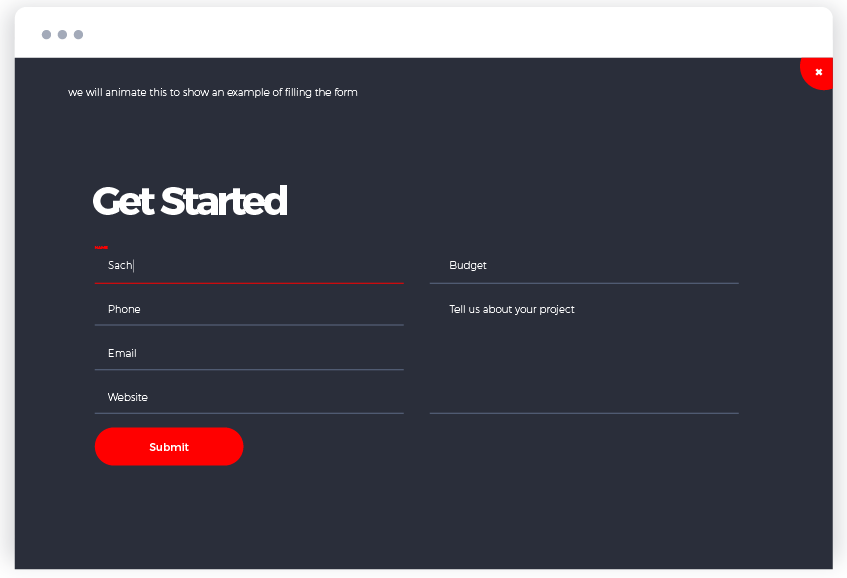Image resolution: width=847 pixels, height=578 pixels.
Task: Click the "Tell us about your project" placeholder
Action: click(x=512, y=310)
